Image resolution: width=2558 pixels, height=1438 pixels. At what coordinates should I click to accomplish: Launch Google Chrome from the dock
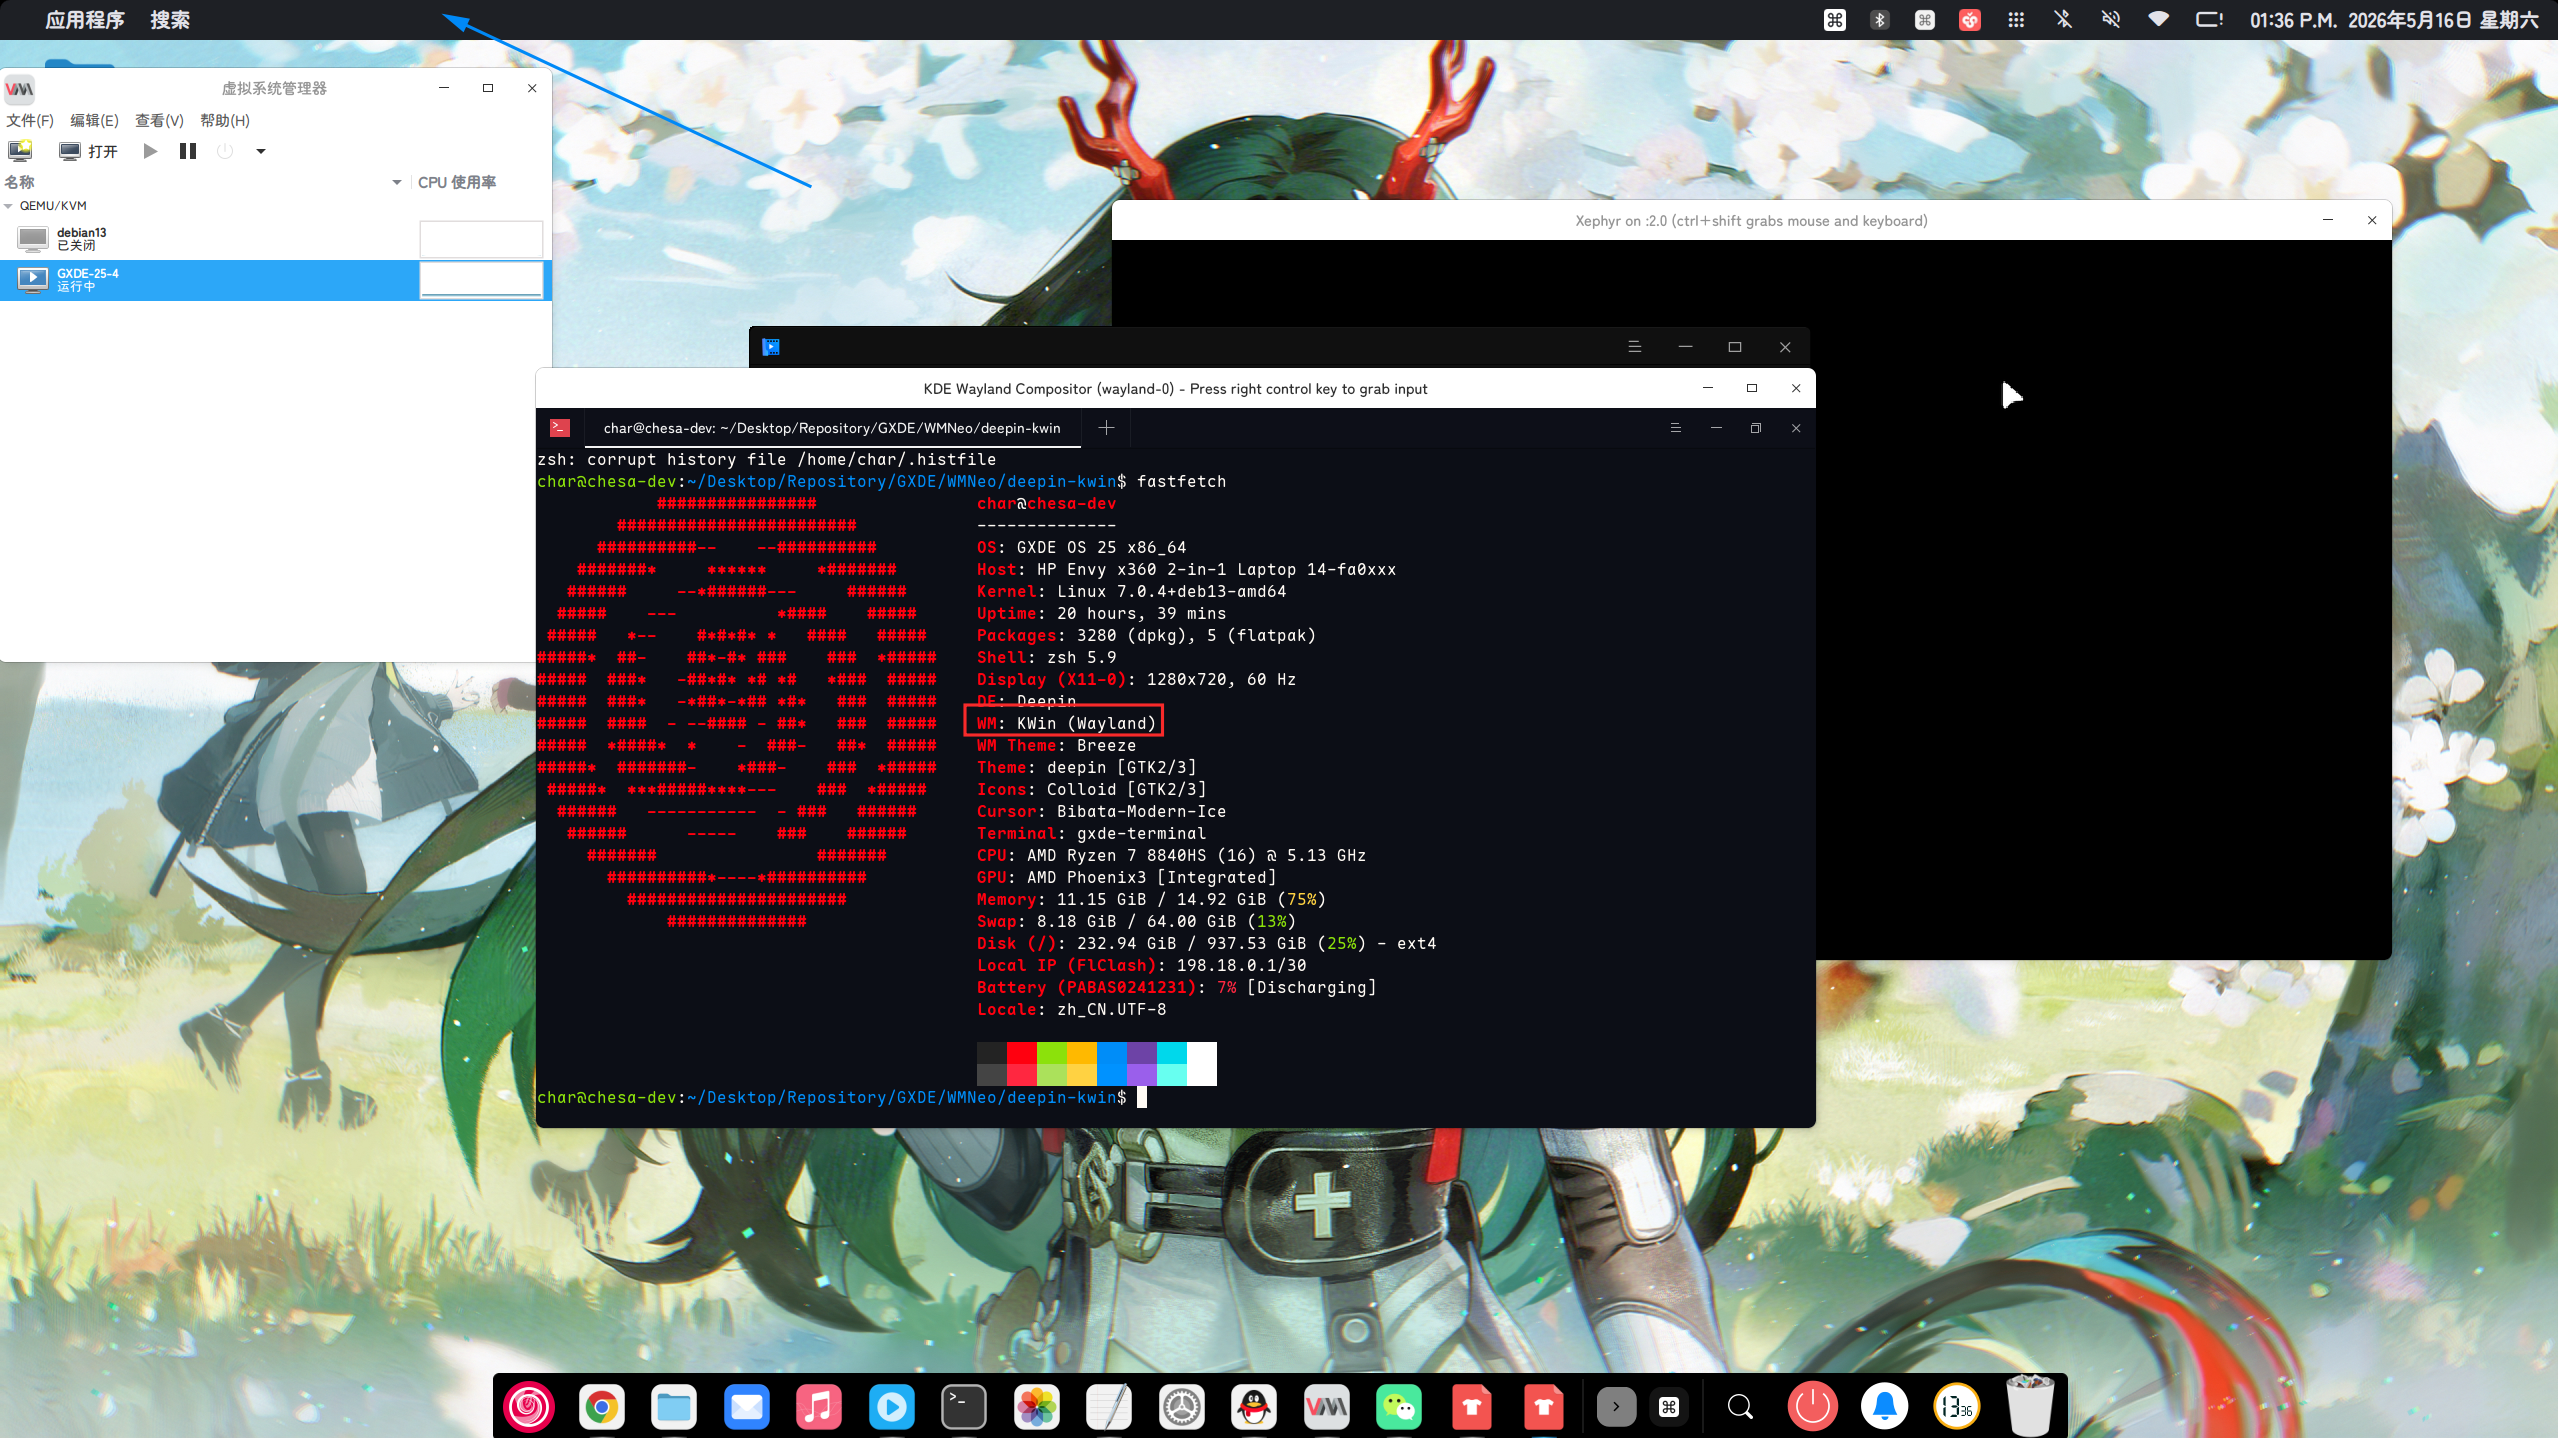[601, 1407]
